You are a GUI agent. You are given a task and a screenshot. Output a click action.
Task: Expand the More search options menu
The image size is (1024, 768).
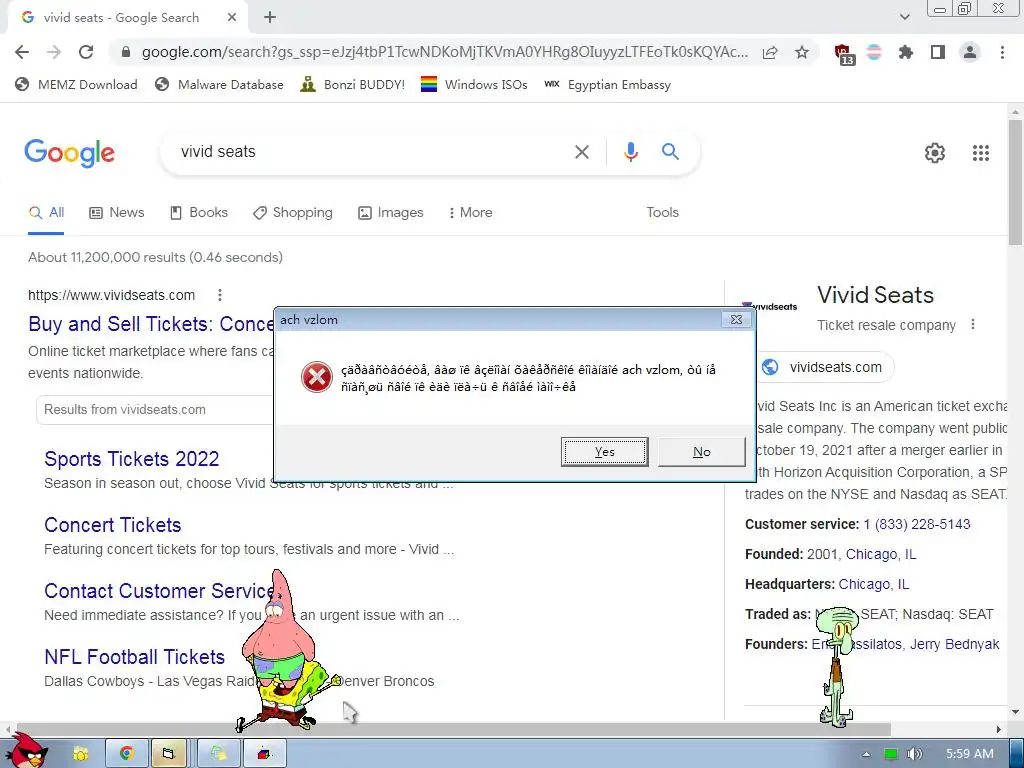tap(470, 213)
